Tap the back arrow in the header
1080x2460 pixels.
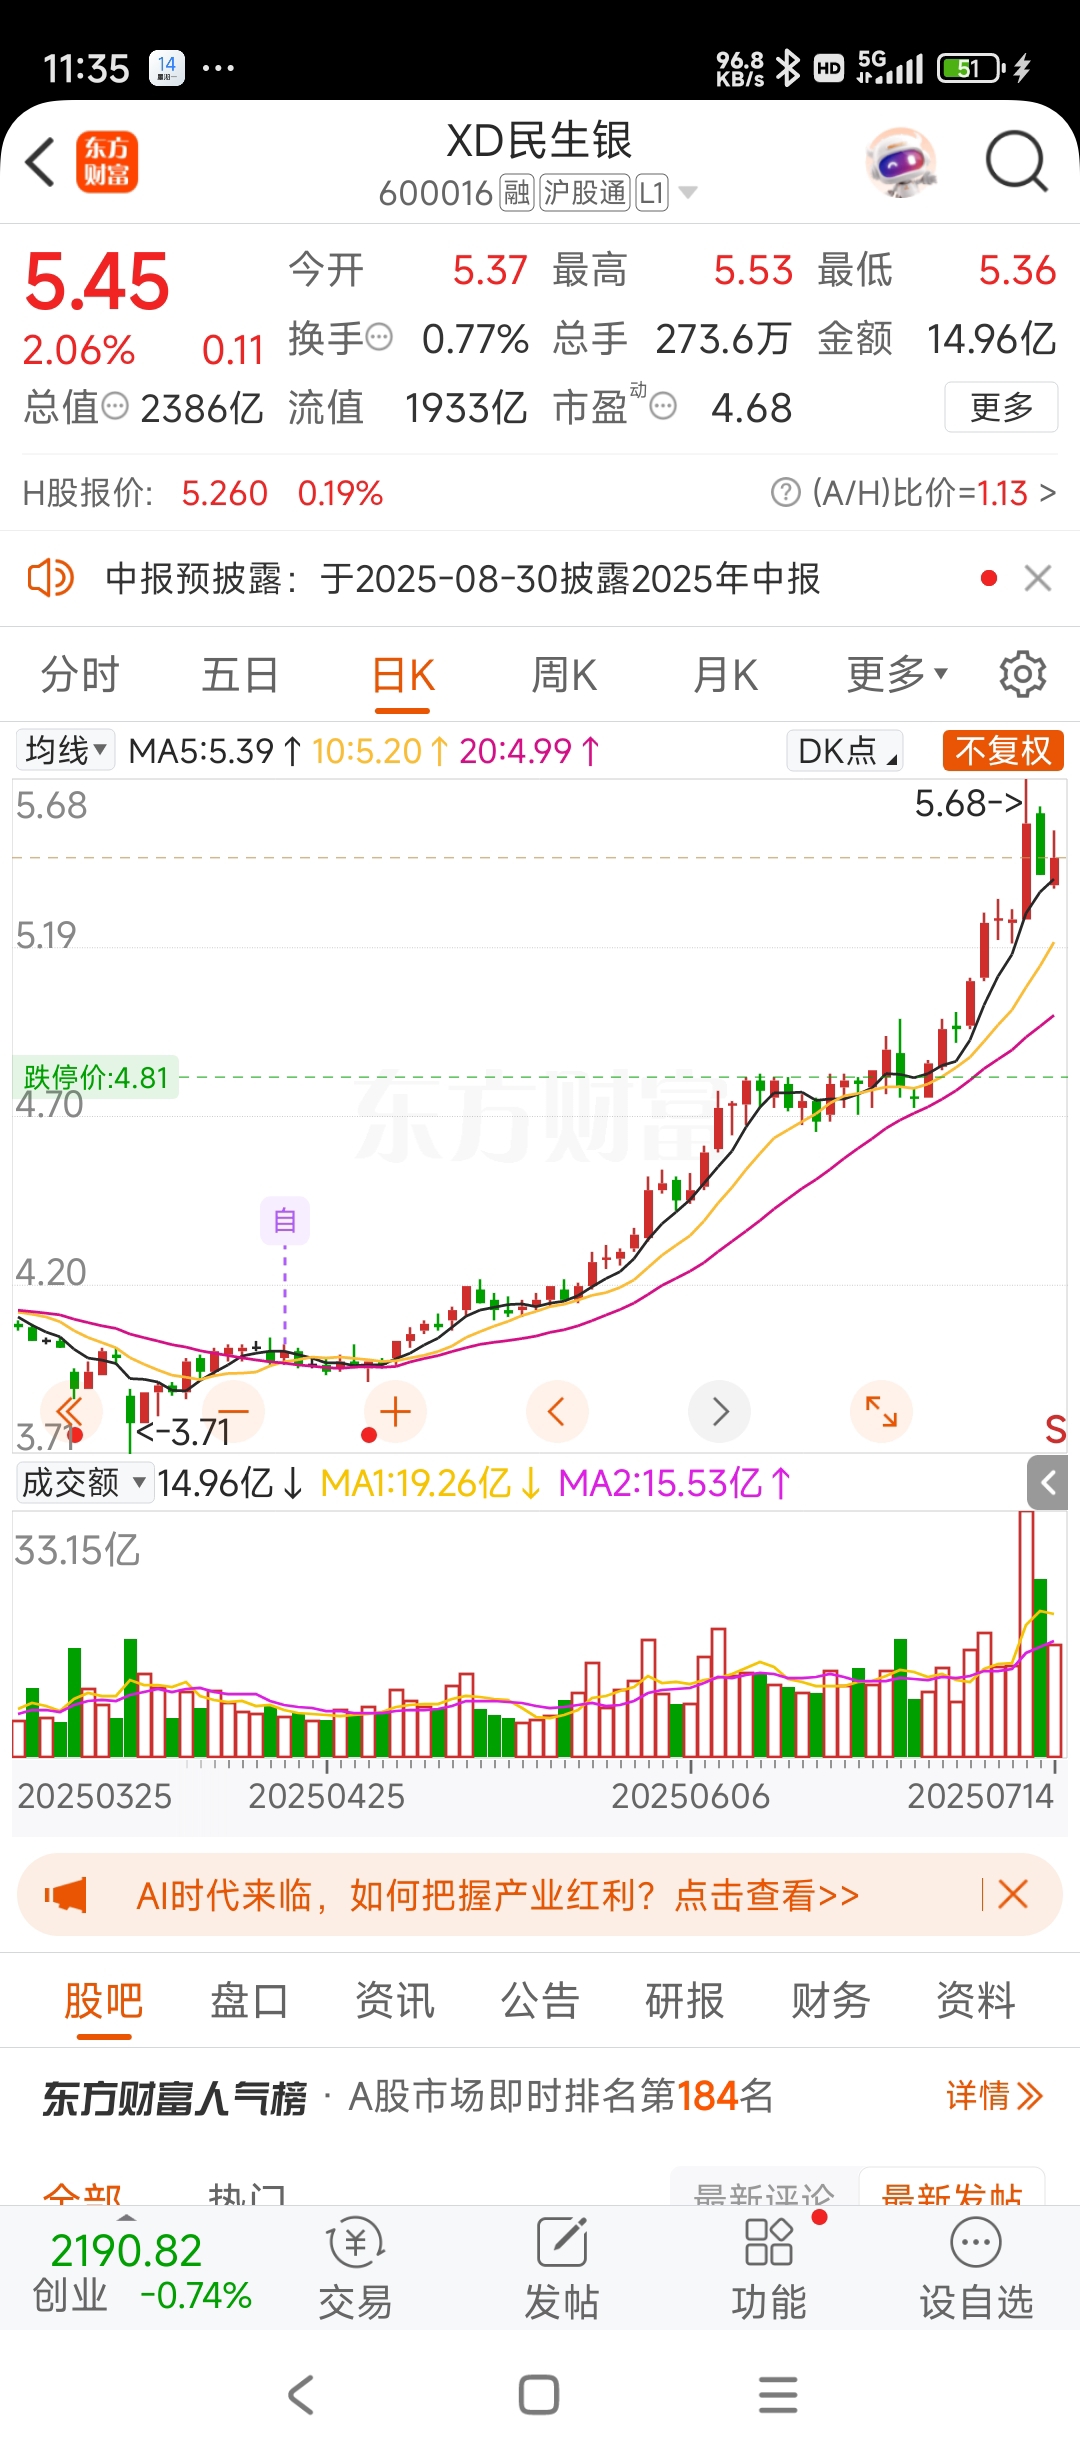(x=40, y=162)
